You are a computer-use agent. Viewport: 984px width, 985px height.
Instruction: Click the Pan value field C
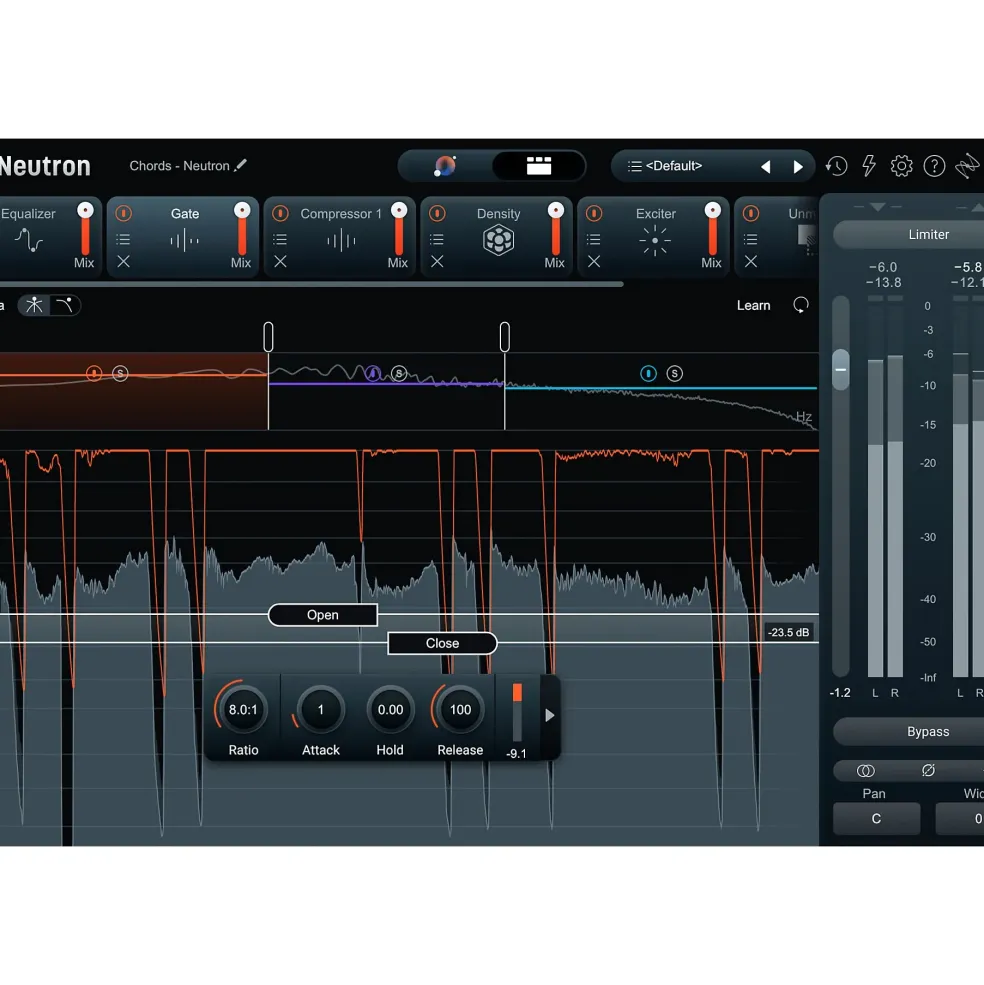(877, 819)
